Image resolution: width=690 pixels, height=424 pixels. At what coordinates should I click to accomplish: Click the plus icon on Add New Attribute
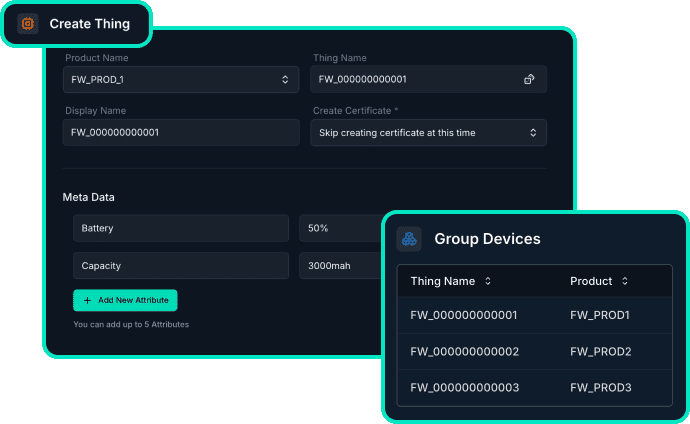pyautogui.click(x=87, y=300)
